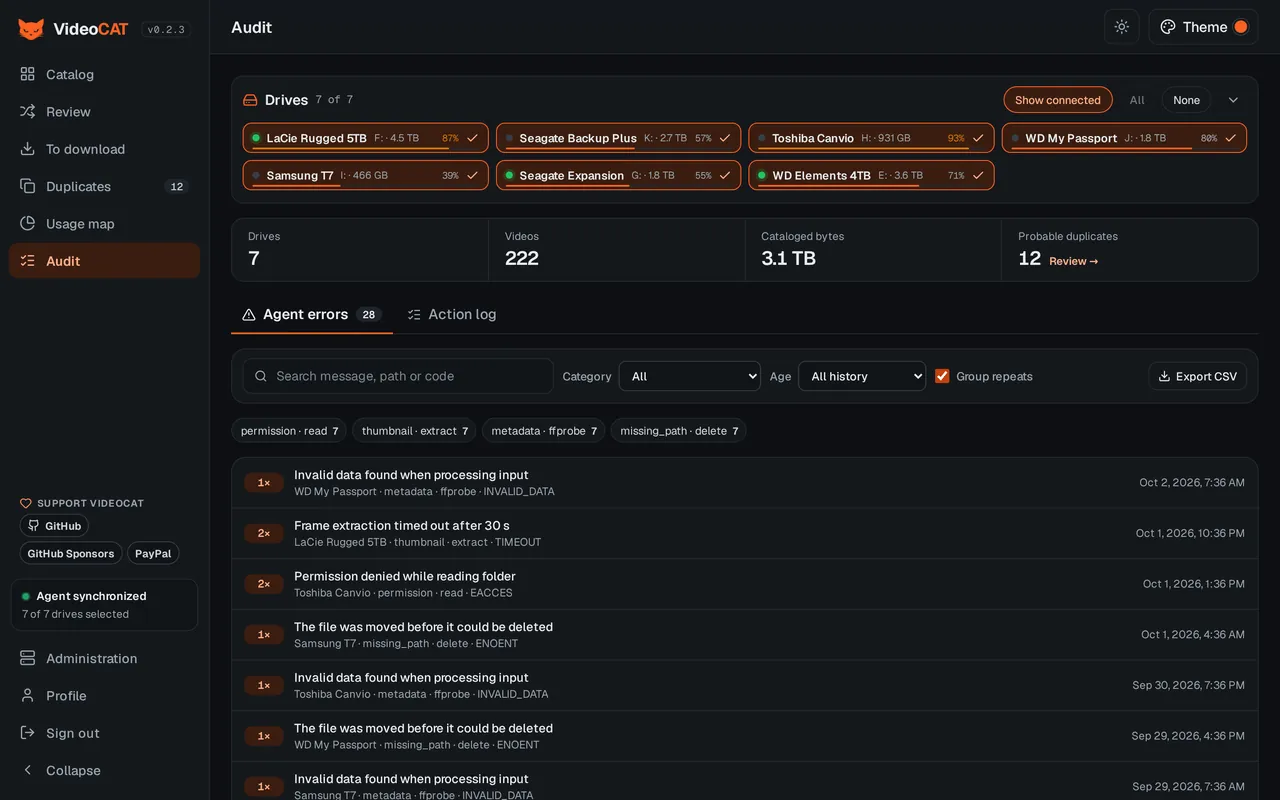Click the Catalog grid icon in sidebar
The height and width of the screenshot is (800, 1280).
click(x=28, y=74)
